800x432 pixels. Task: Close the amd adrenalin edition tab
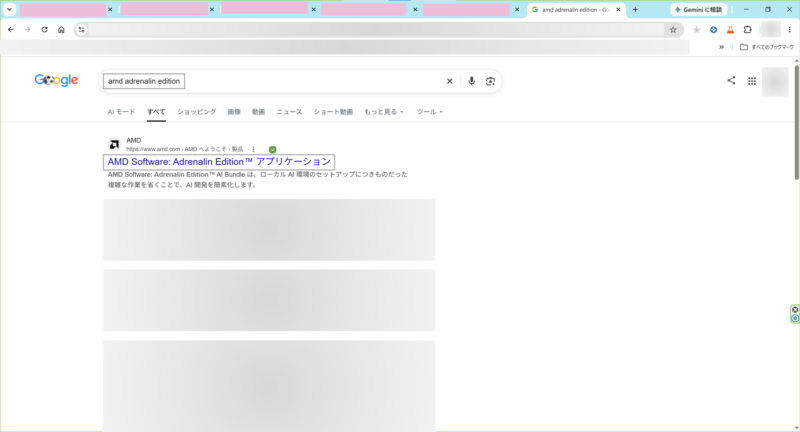point(618,10)
